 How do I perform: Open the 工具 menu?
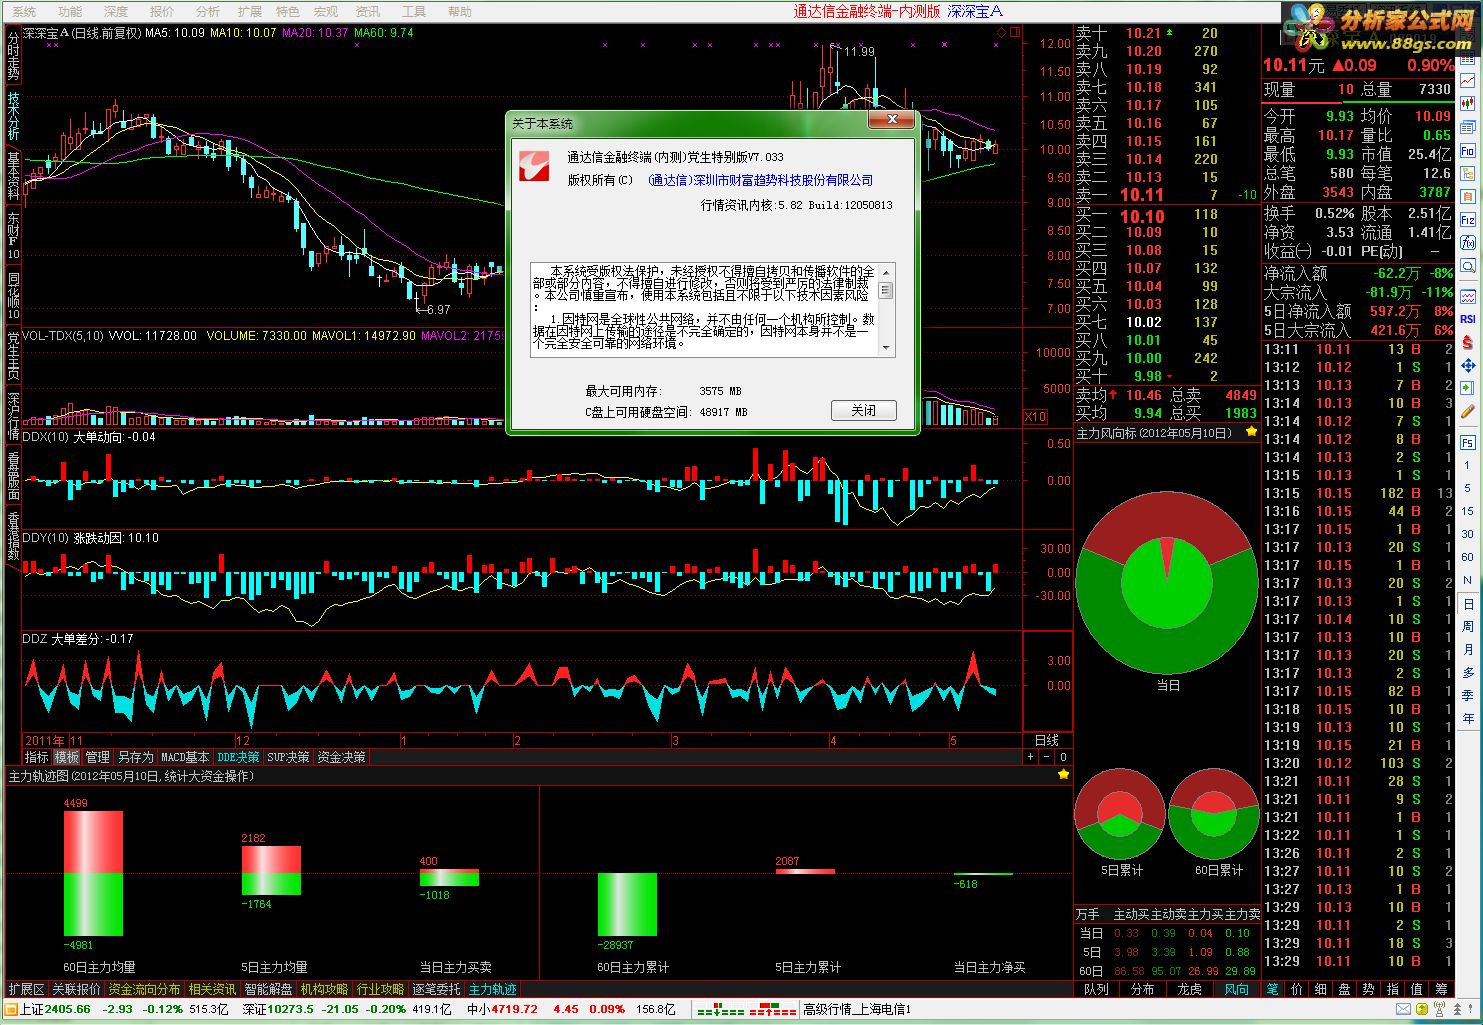[413, 12]
